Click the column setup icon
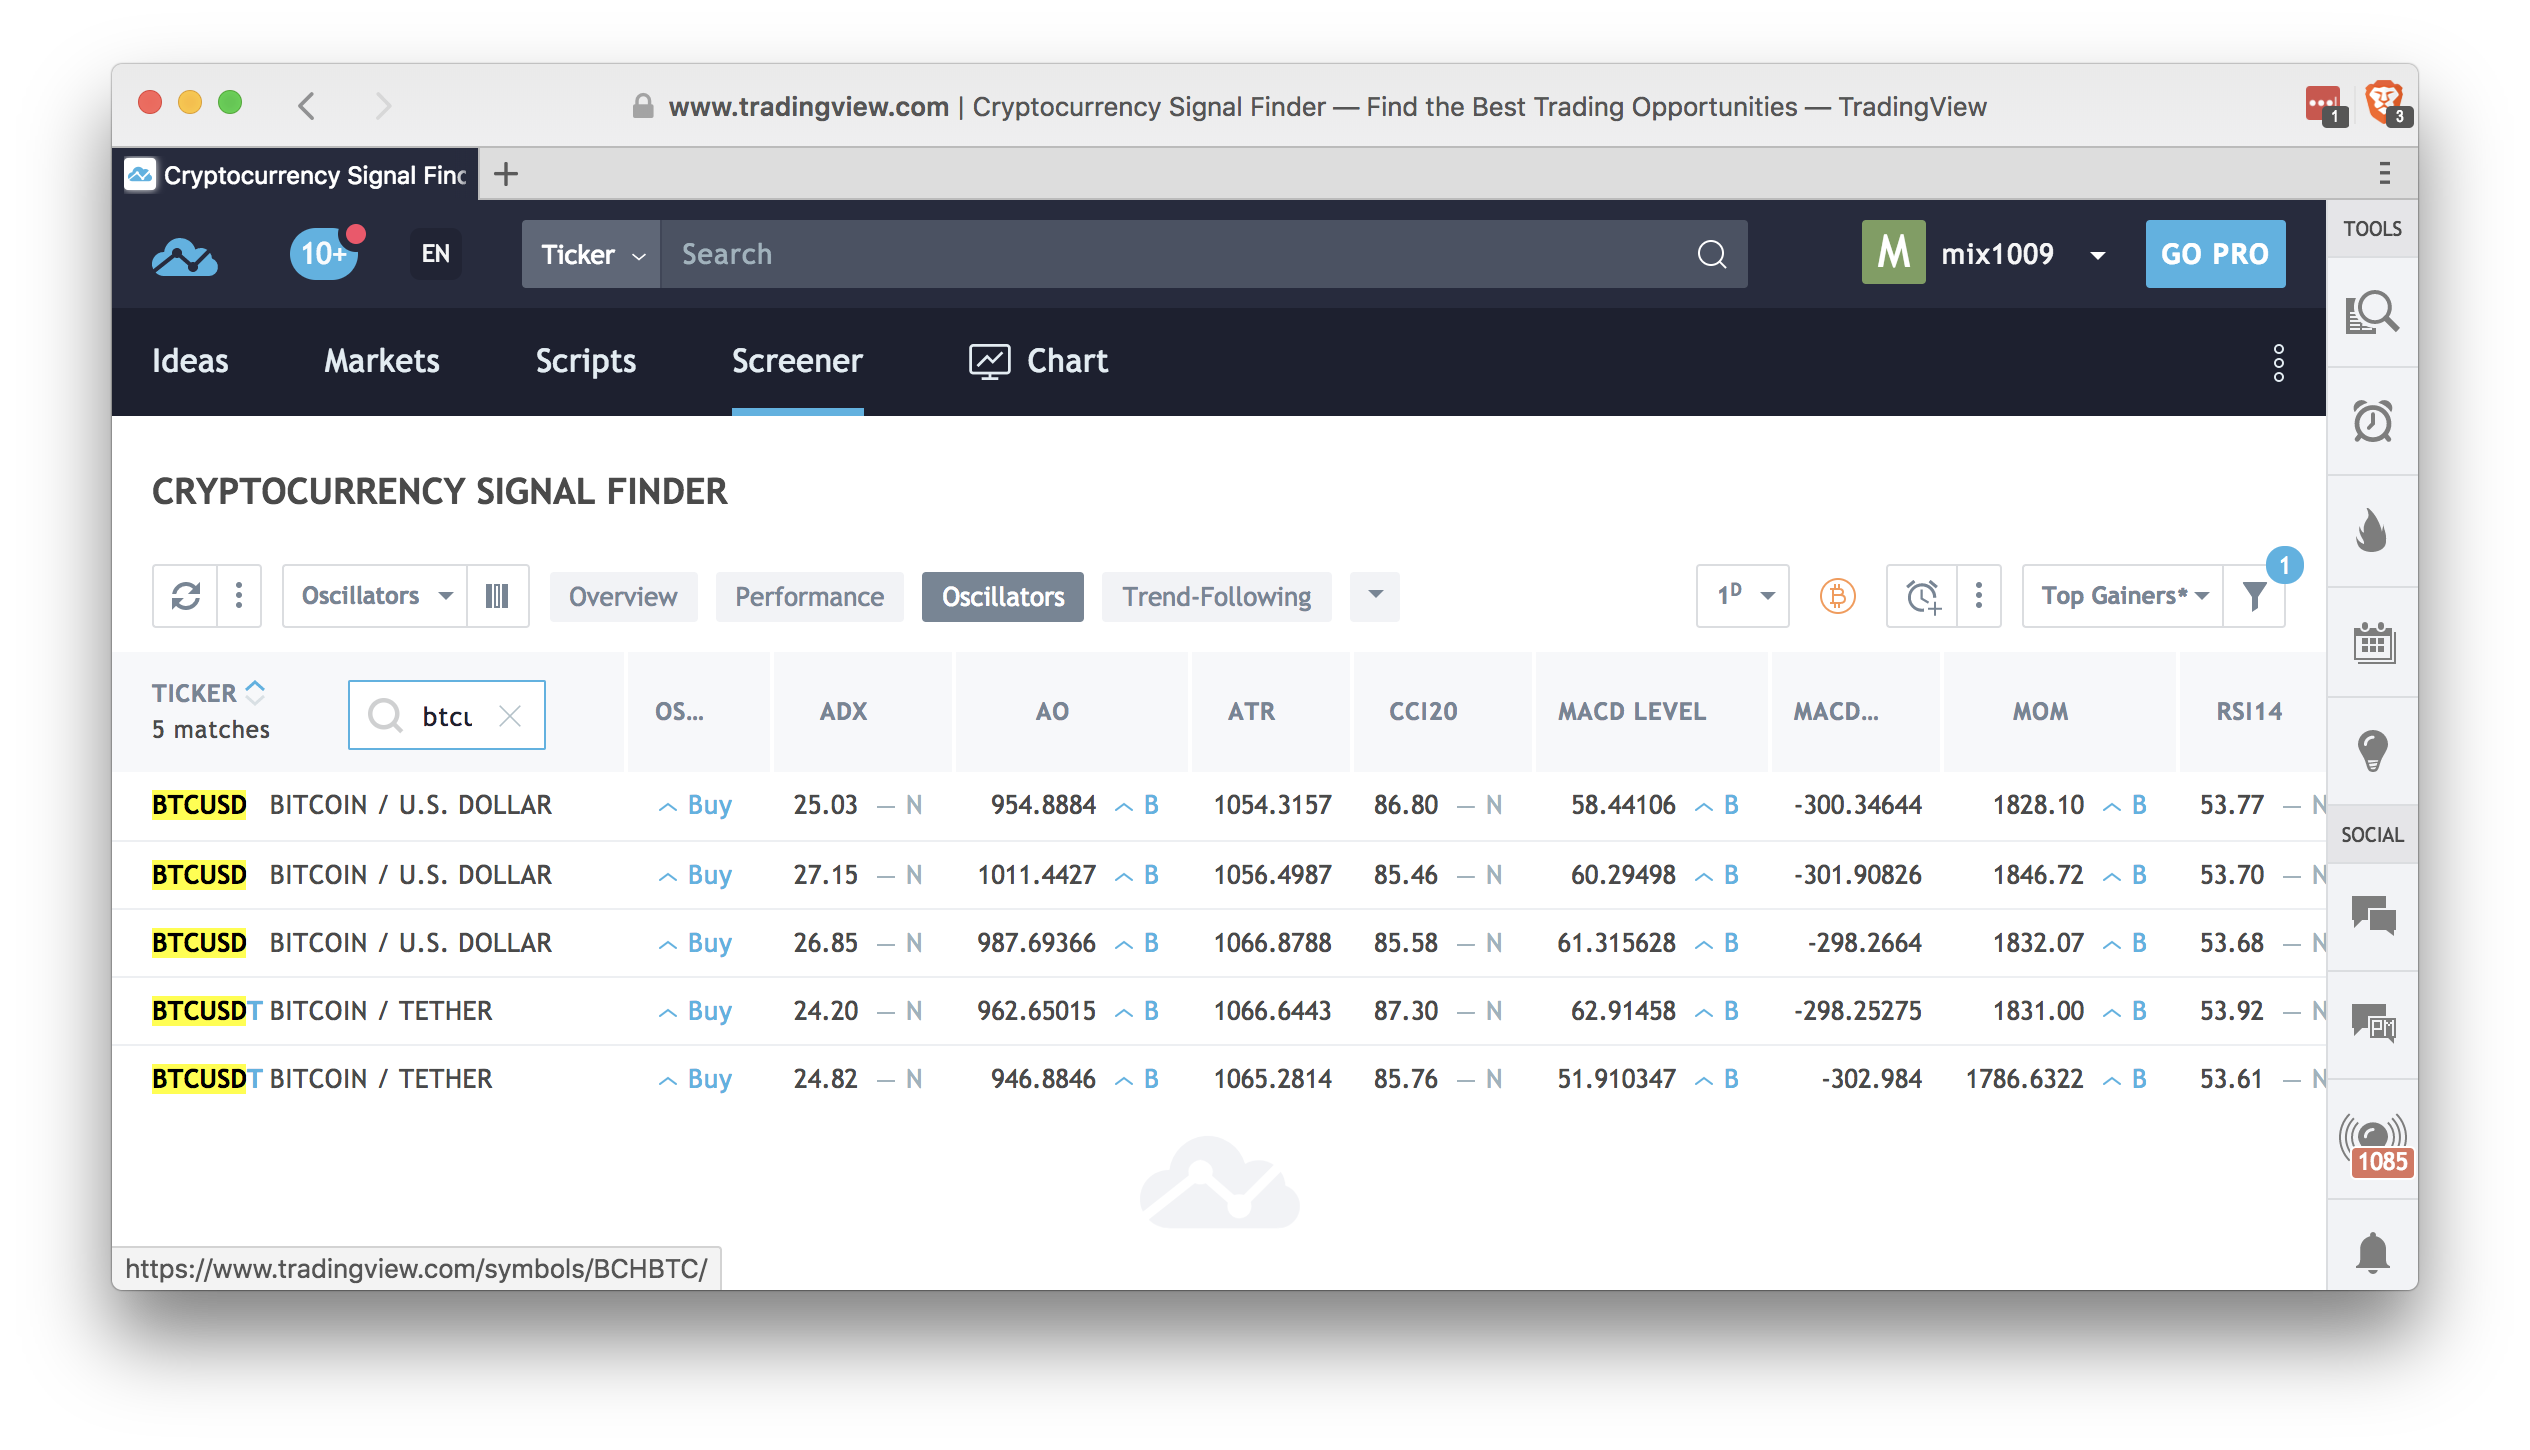 pyautogui.click(x=497, y=596)
